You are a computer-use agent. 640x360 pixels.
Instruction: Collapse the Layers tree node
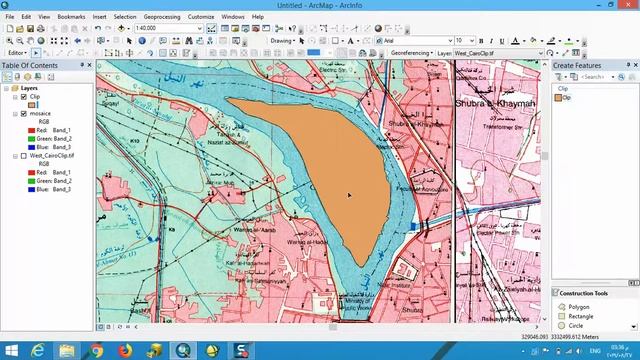coord(7,88)
